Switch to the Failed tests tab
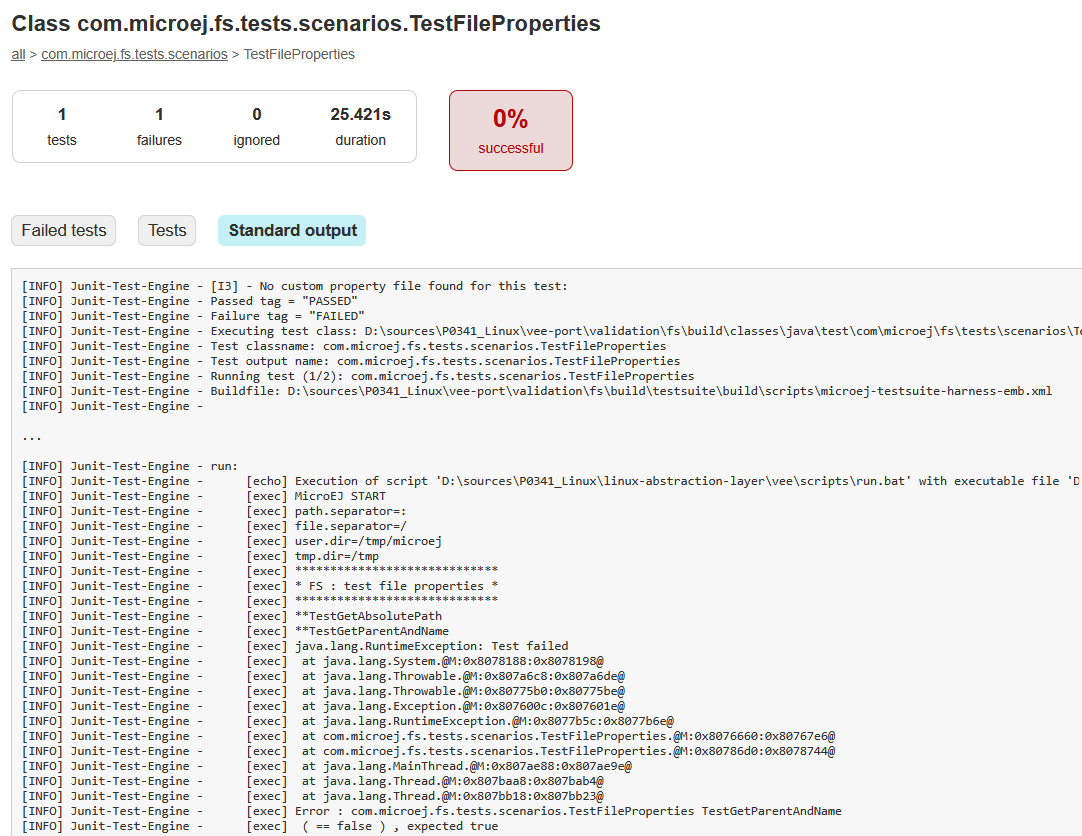This screenshot has width=1082, height=836. coord(63,230)
